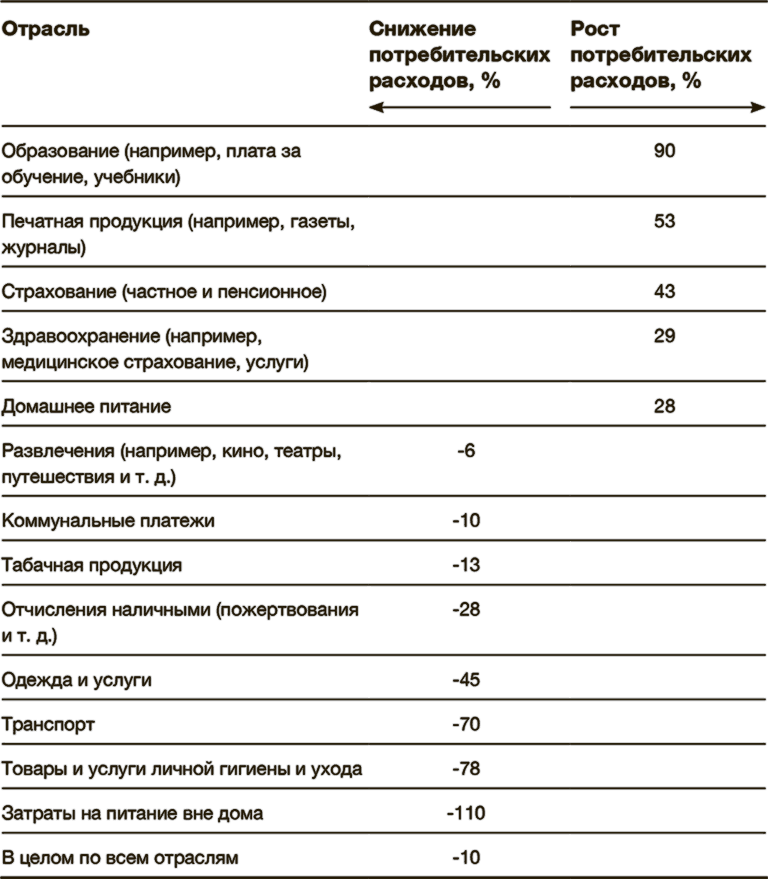This screenshot has width=768, height=879.
Task: Click the 'Снижение потребительских расходов, %' header
Action: pyautogui.click(x=459, y=56)
